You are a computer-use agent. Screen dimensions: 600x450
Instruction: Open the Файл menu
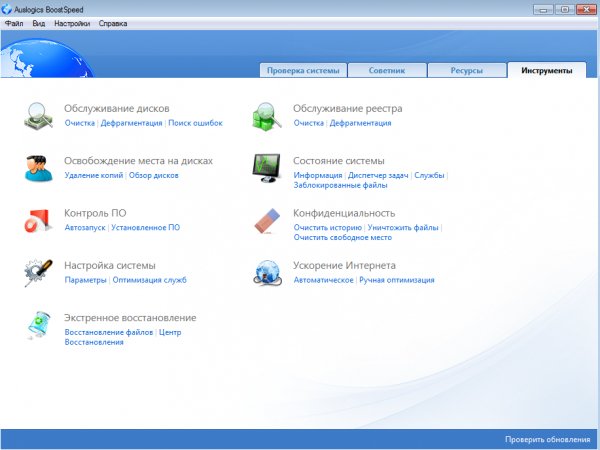point(14,23)
